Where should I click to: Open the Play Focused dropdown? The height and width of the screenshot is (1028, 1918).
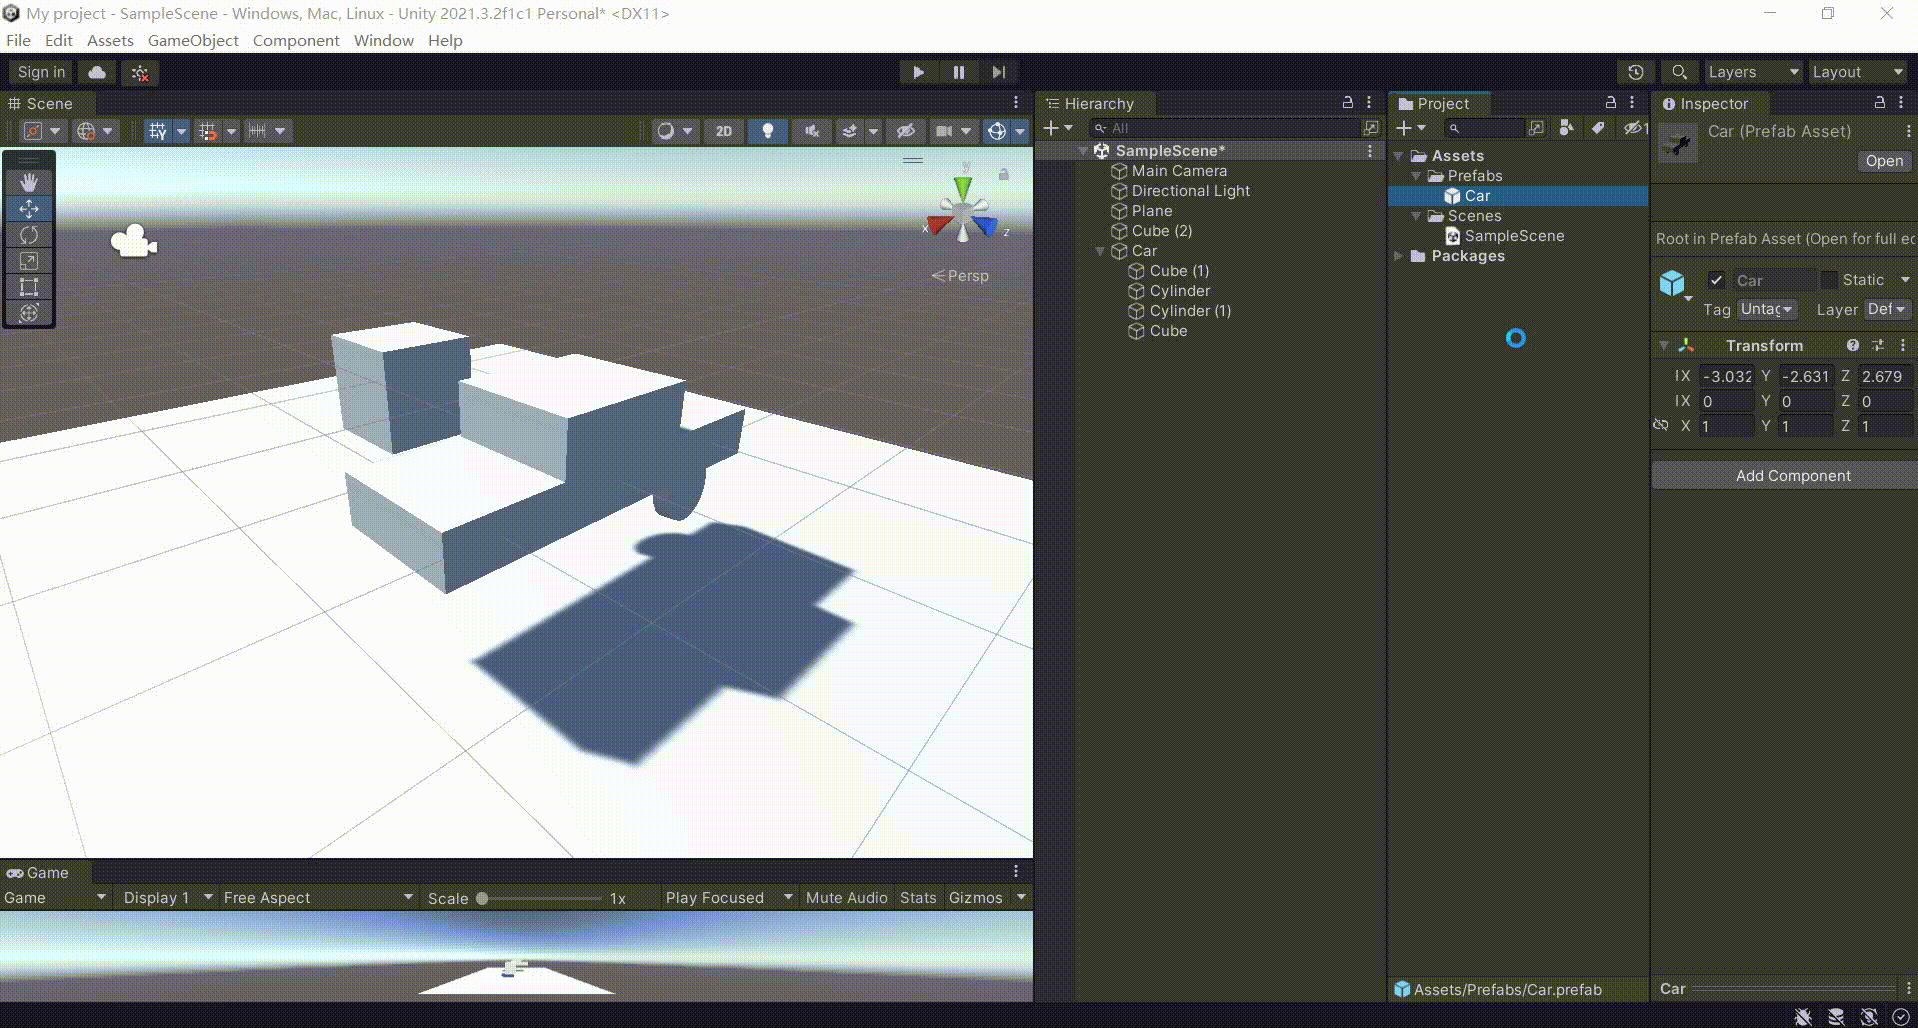click(728, 897)
